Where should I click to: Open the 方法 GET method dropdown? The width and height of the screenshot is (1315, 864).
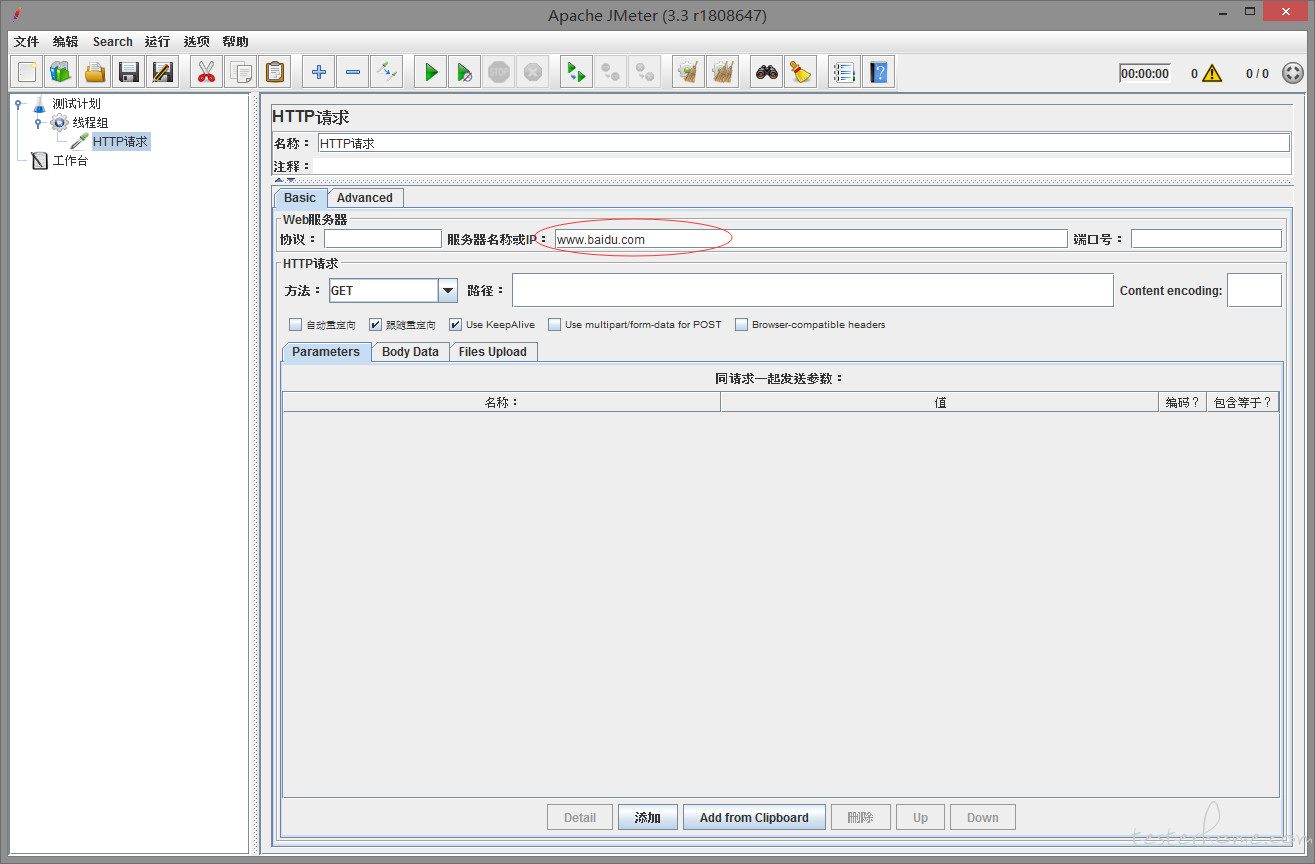(448, 290)
